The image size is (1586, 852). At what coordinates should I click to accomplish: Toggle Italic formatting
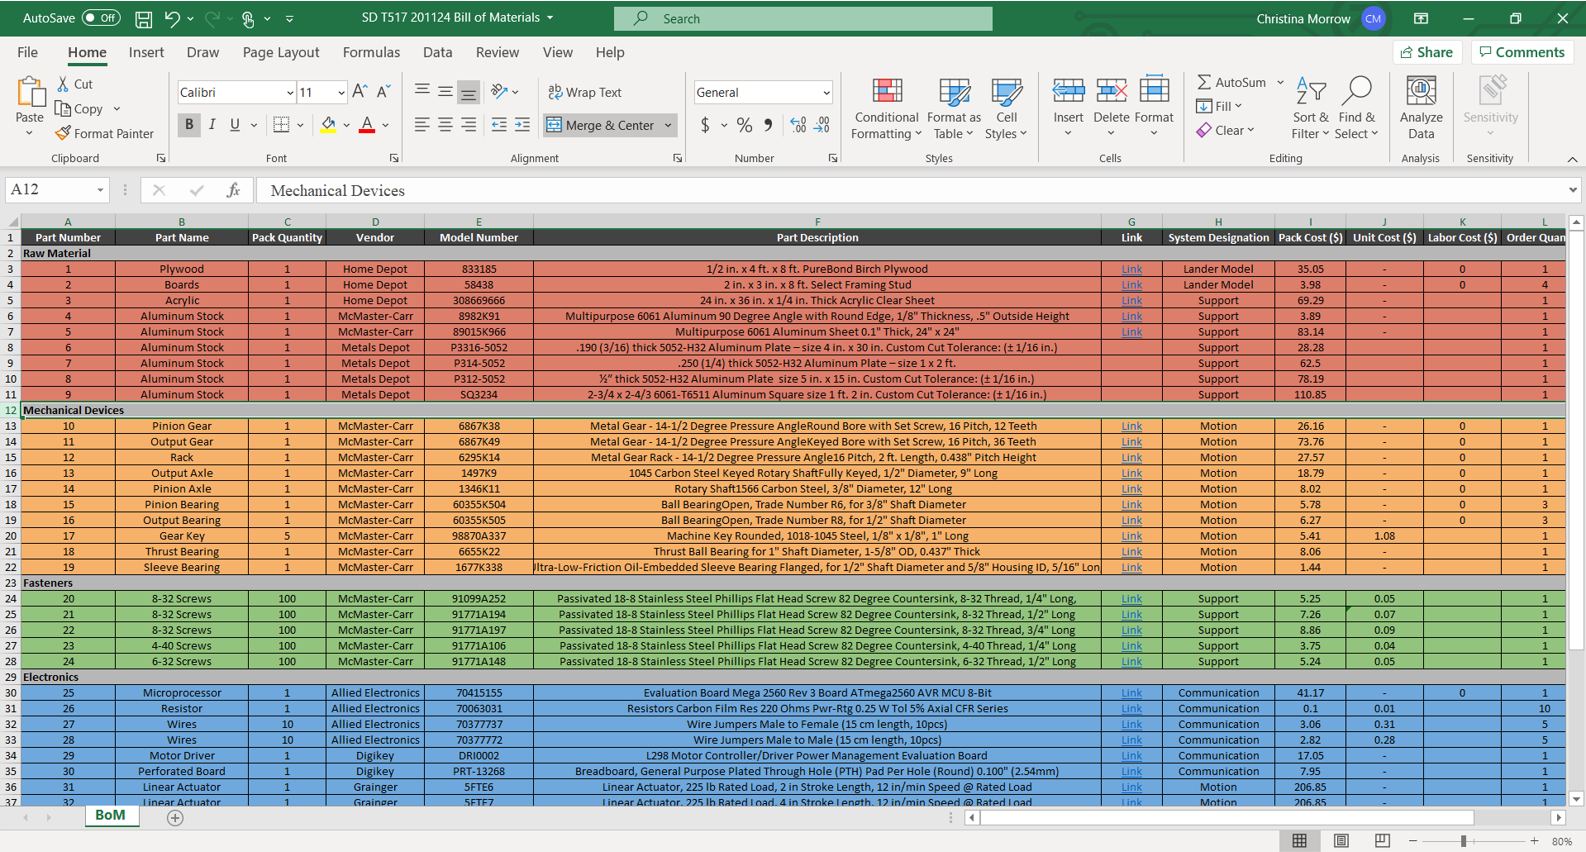212,125
